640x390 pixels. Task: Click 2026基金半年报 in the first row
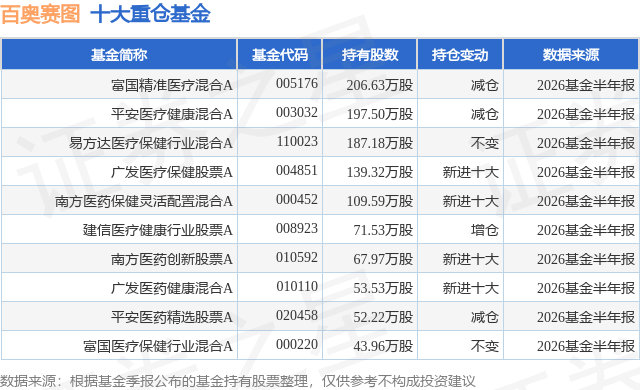point(586,85)
